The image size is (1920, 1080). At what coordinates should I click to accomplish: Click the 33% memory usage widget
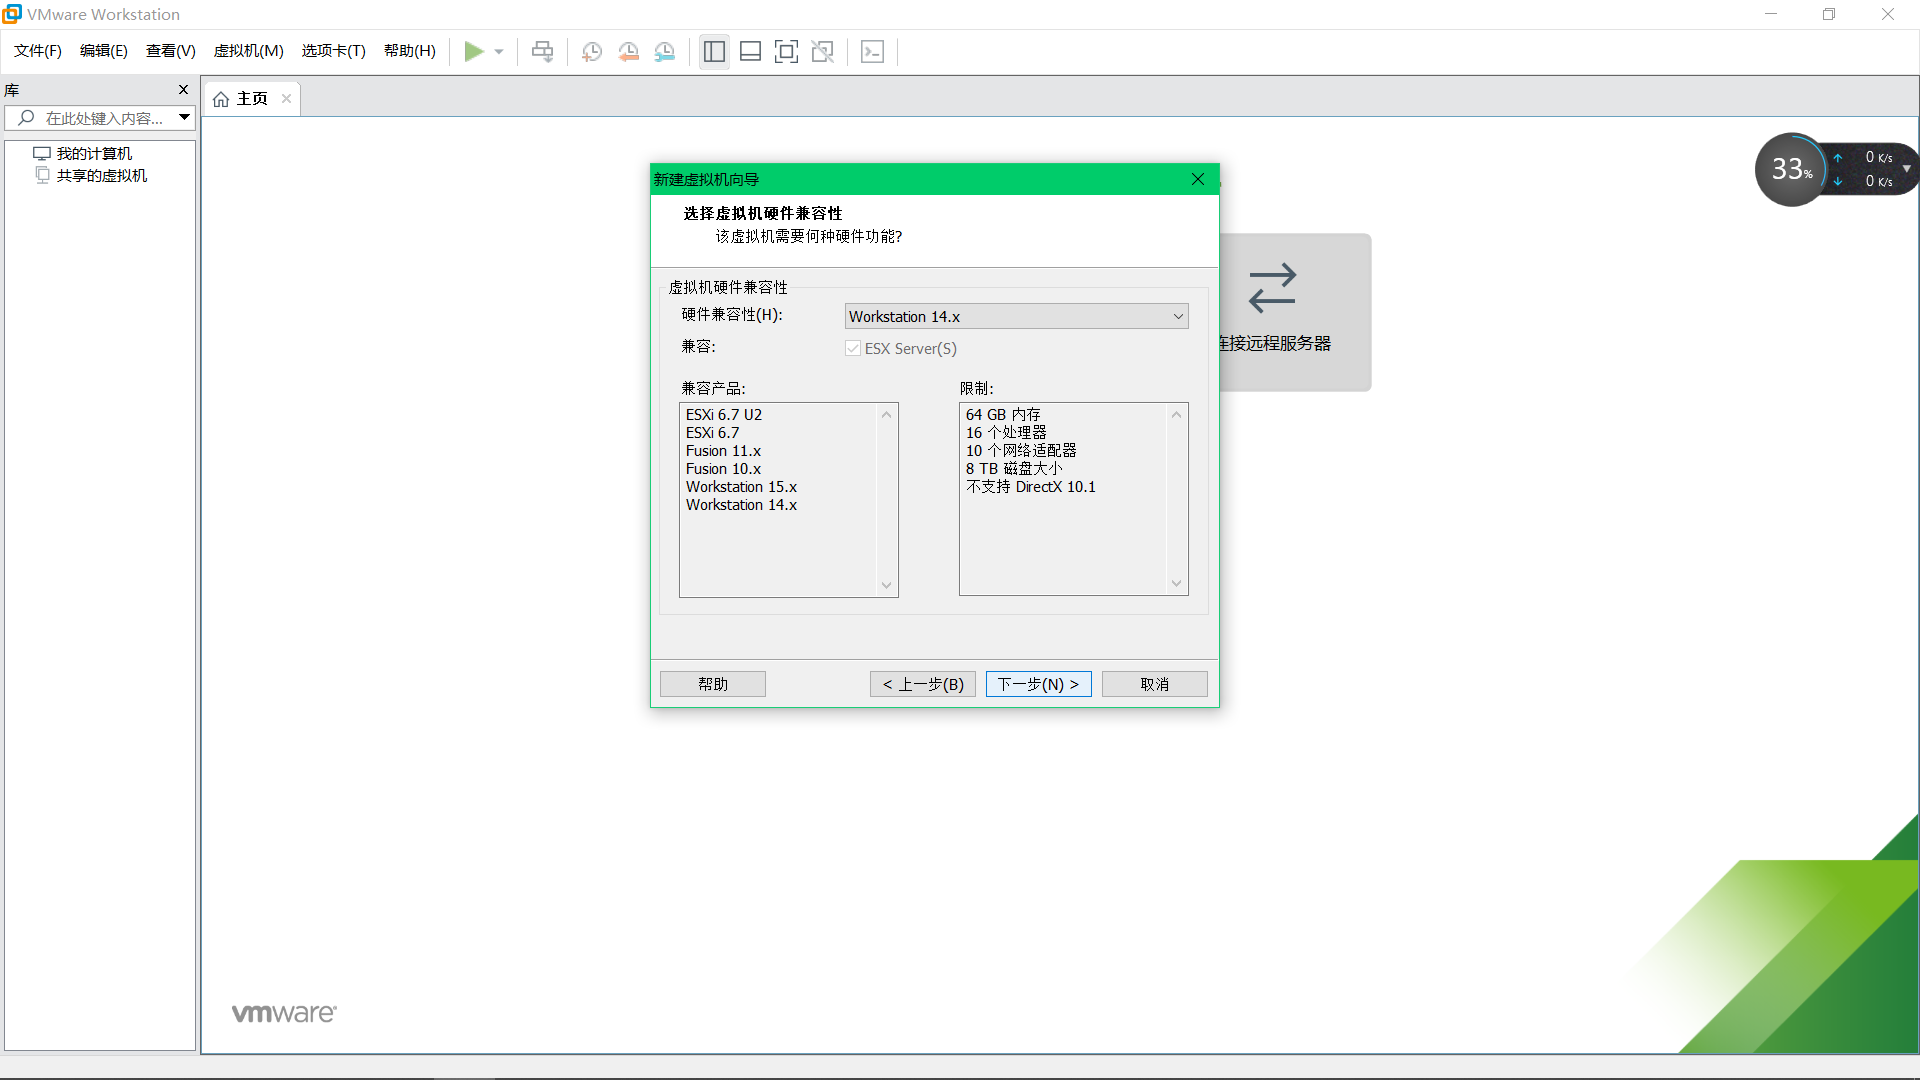(1792, 170)
